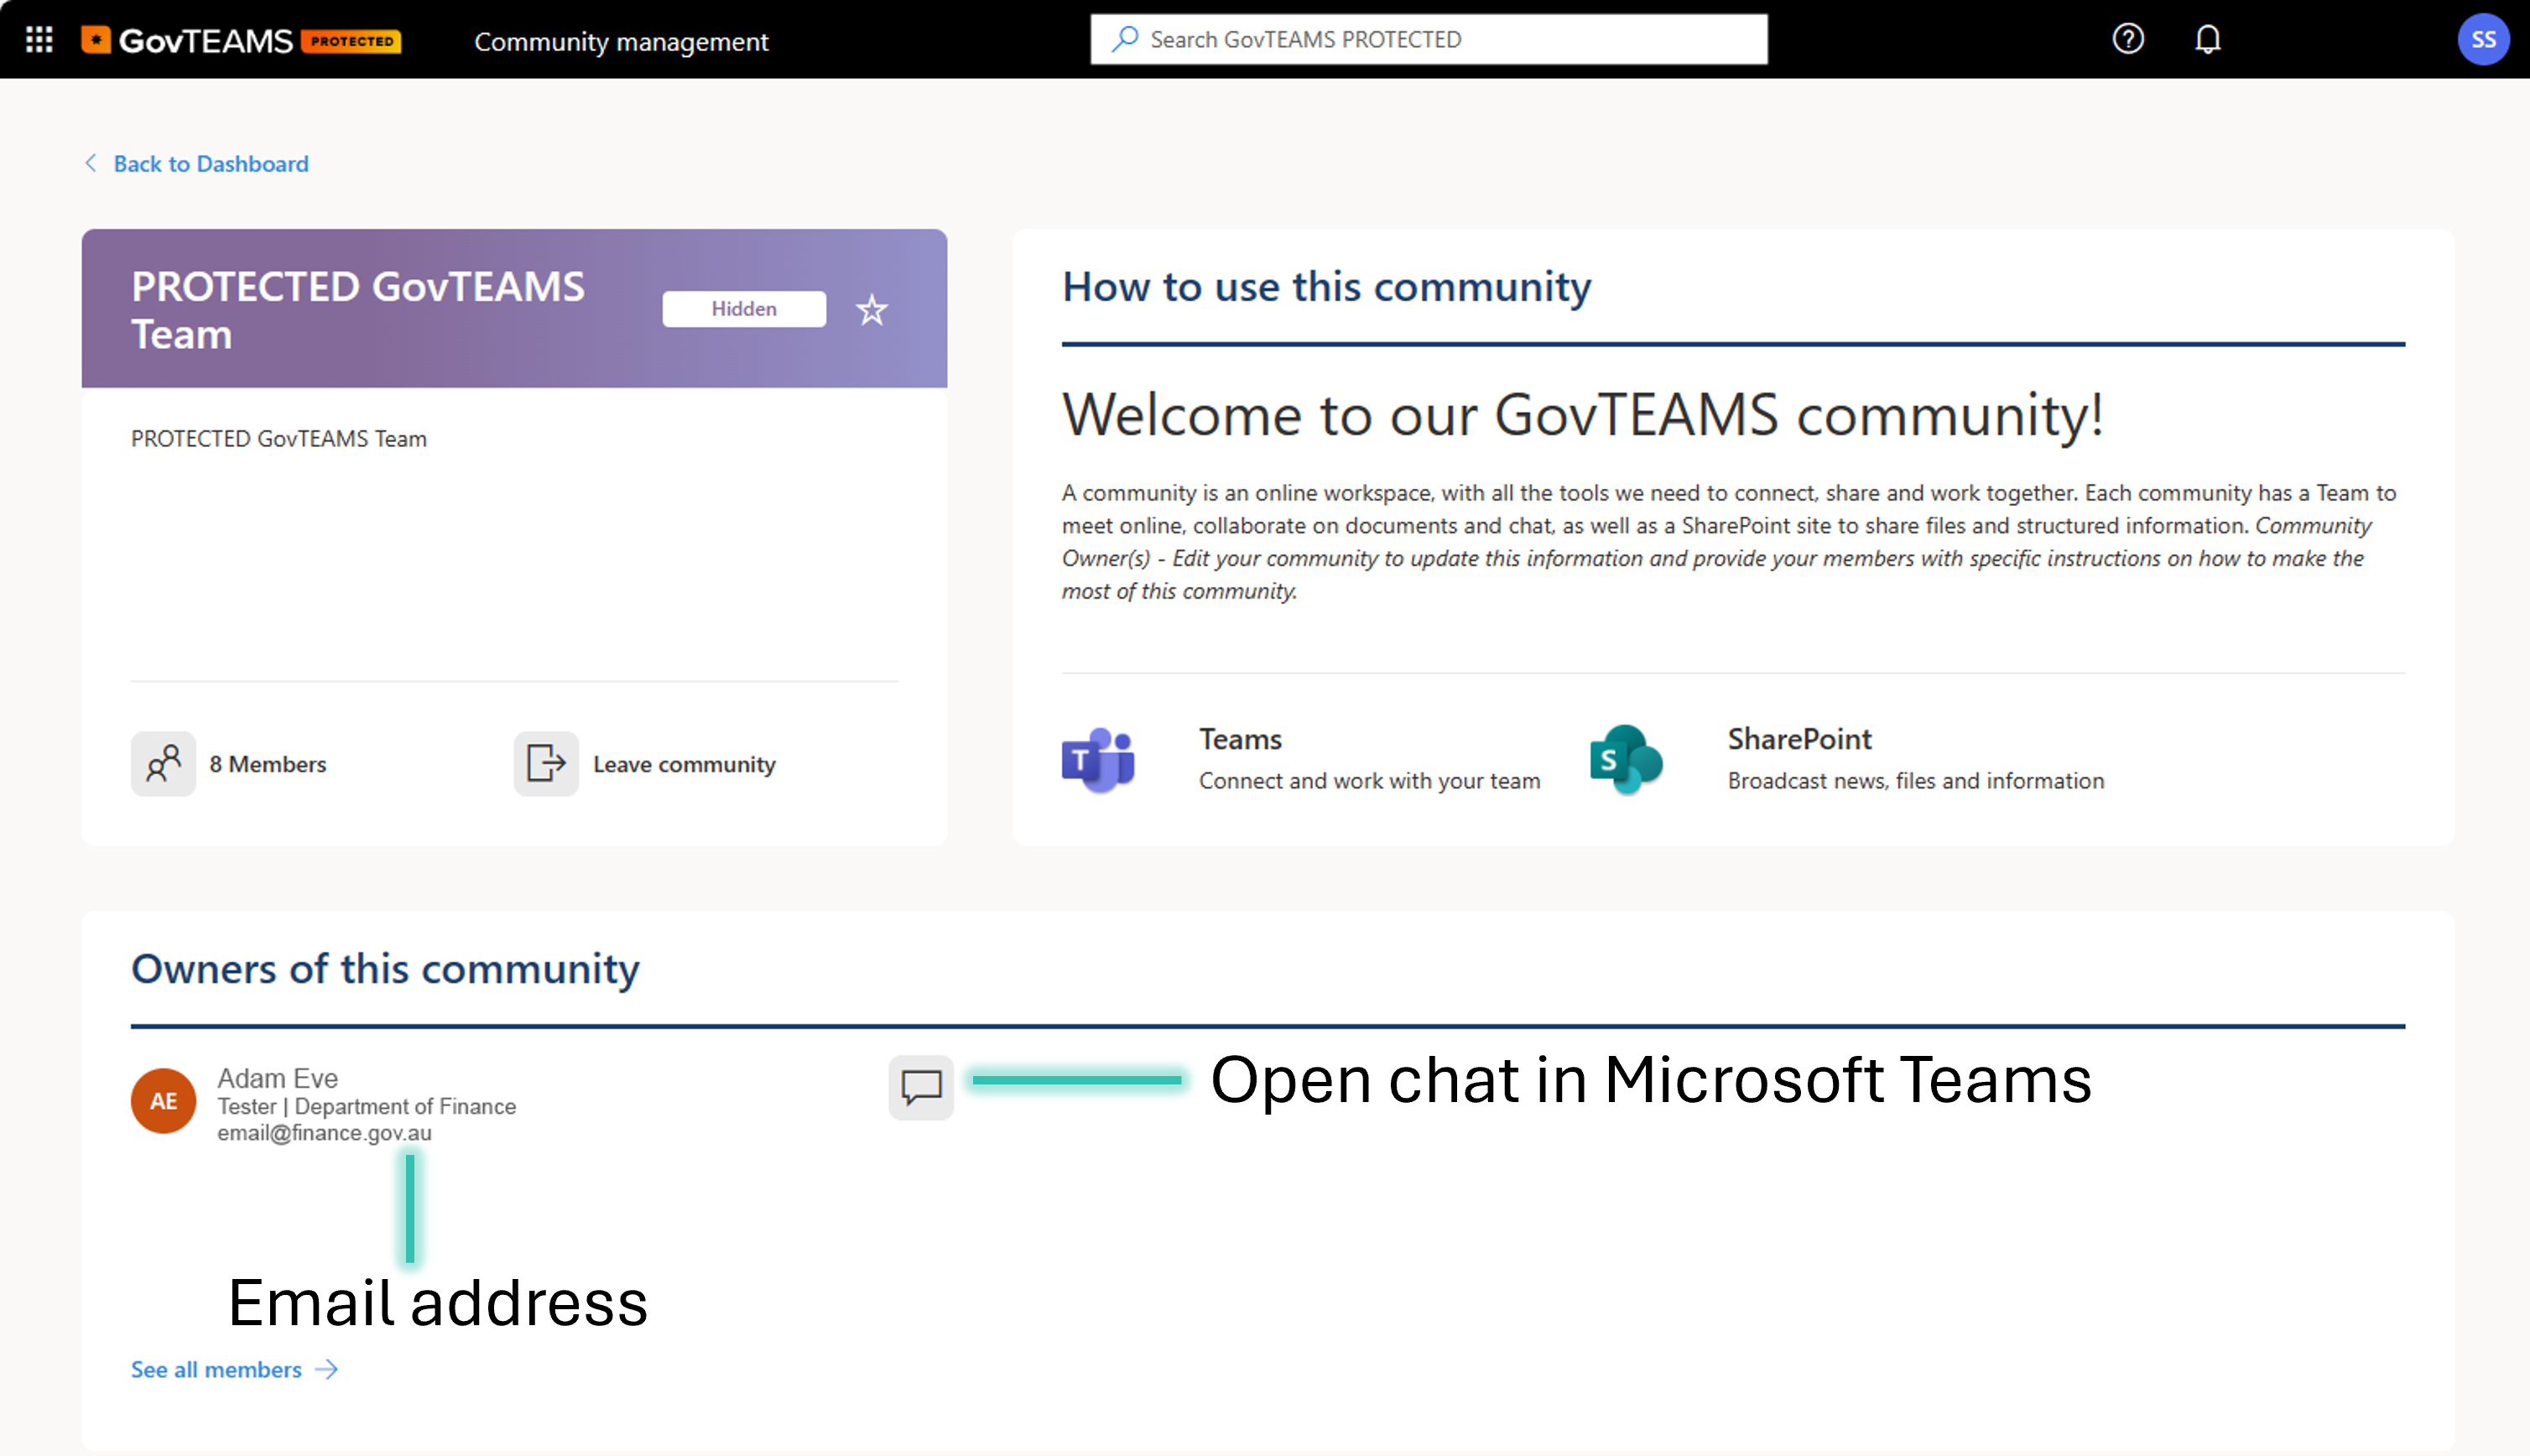This screenshot has height=1456, width=2530.
Task: Favourite the community with star icon
Action: (x=871, y=310)
